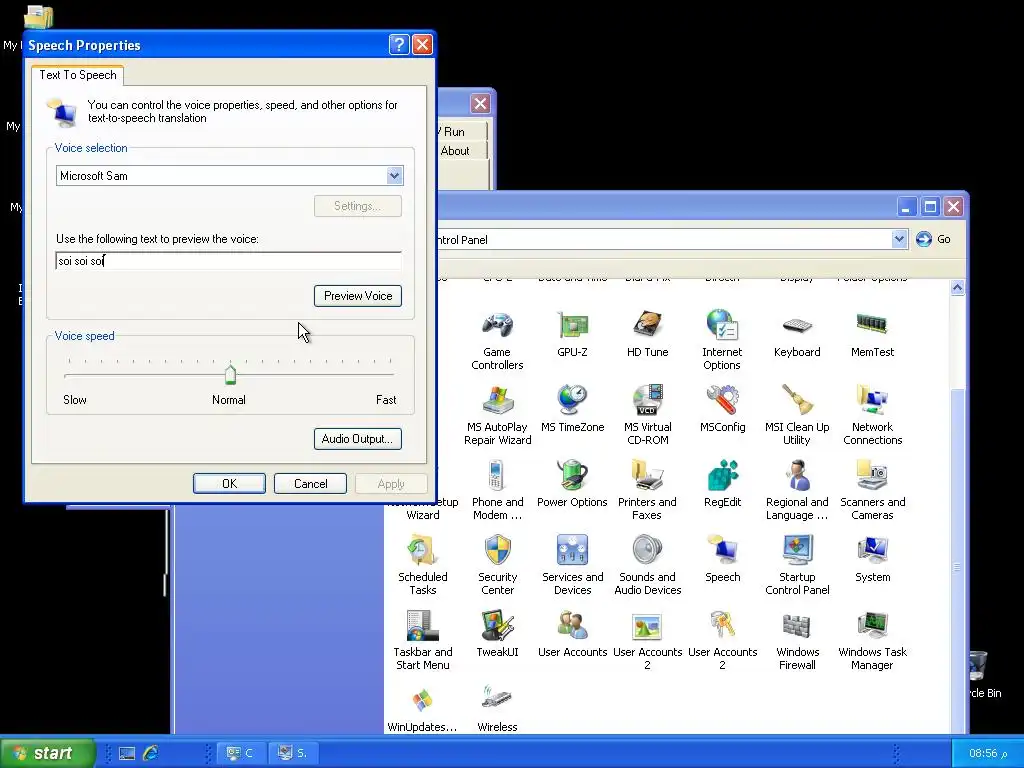
Task: Click the Audio Output button
Action: 358,439
